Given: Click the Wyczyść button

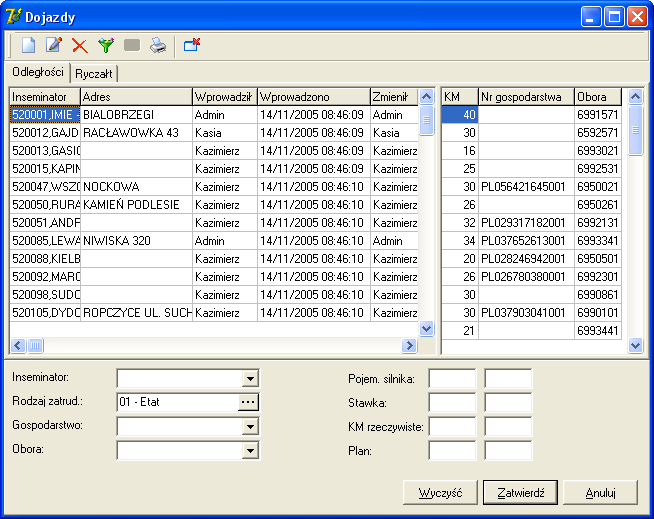Looking at the screenshot, I should point(440,493).
